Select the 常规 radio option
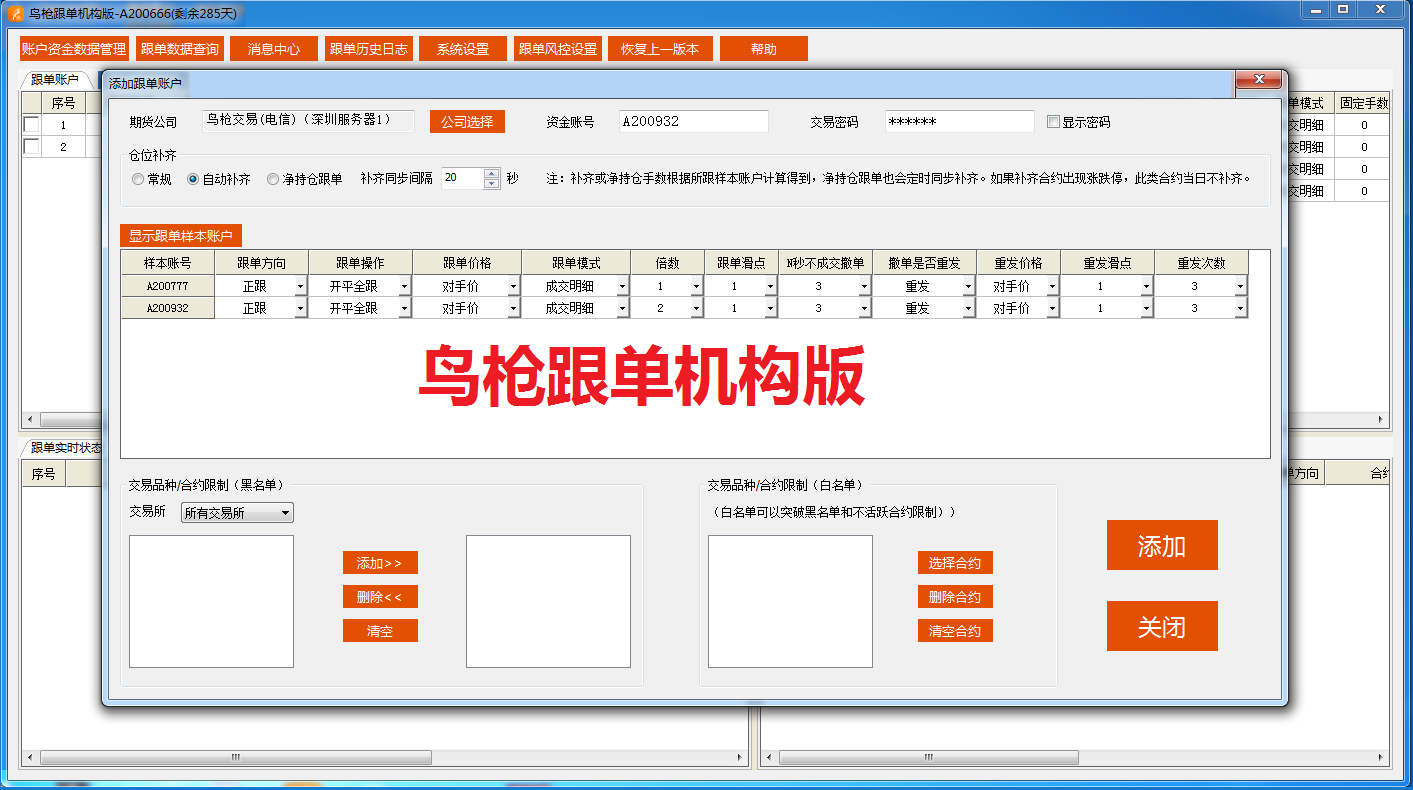 point(138,179)
